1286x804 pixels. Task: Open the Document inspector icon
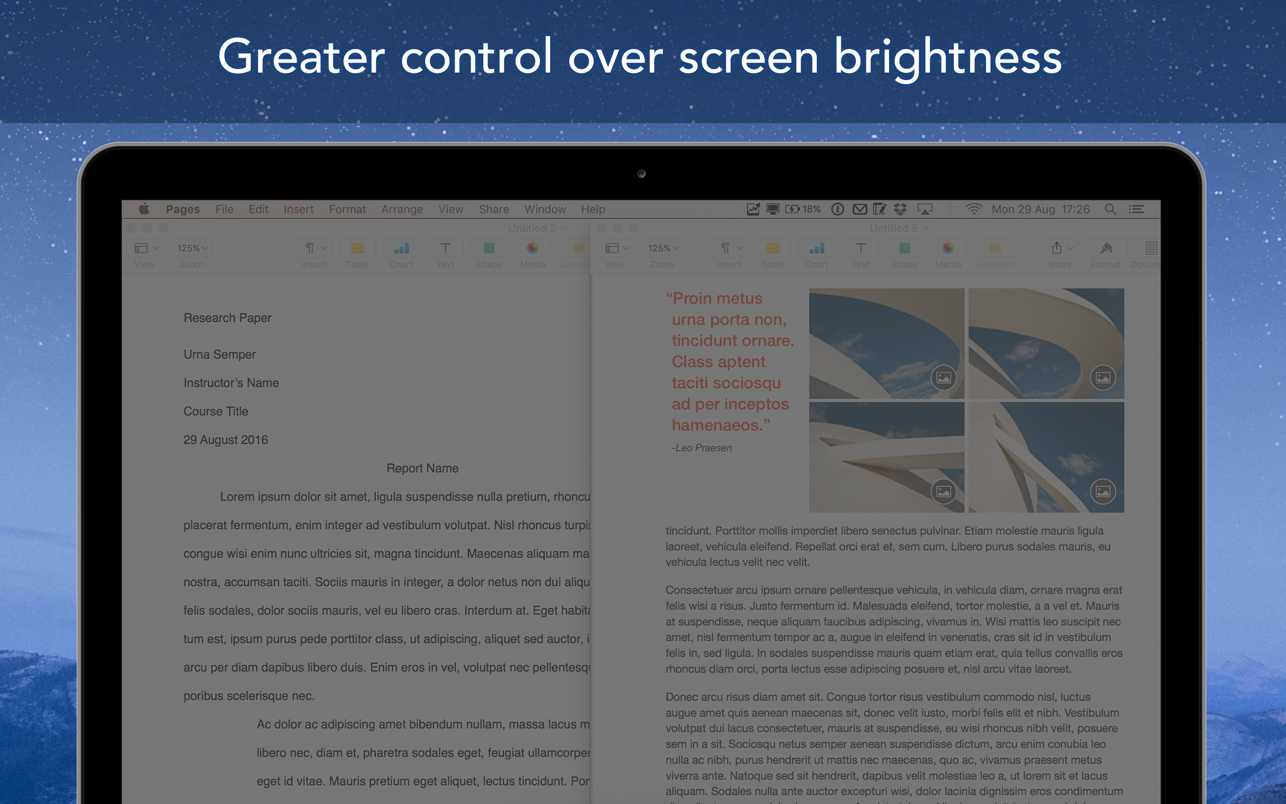click(x=1151, y=249)
